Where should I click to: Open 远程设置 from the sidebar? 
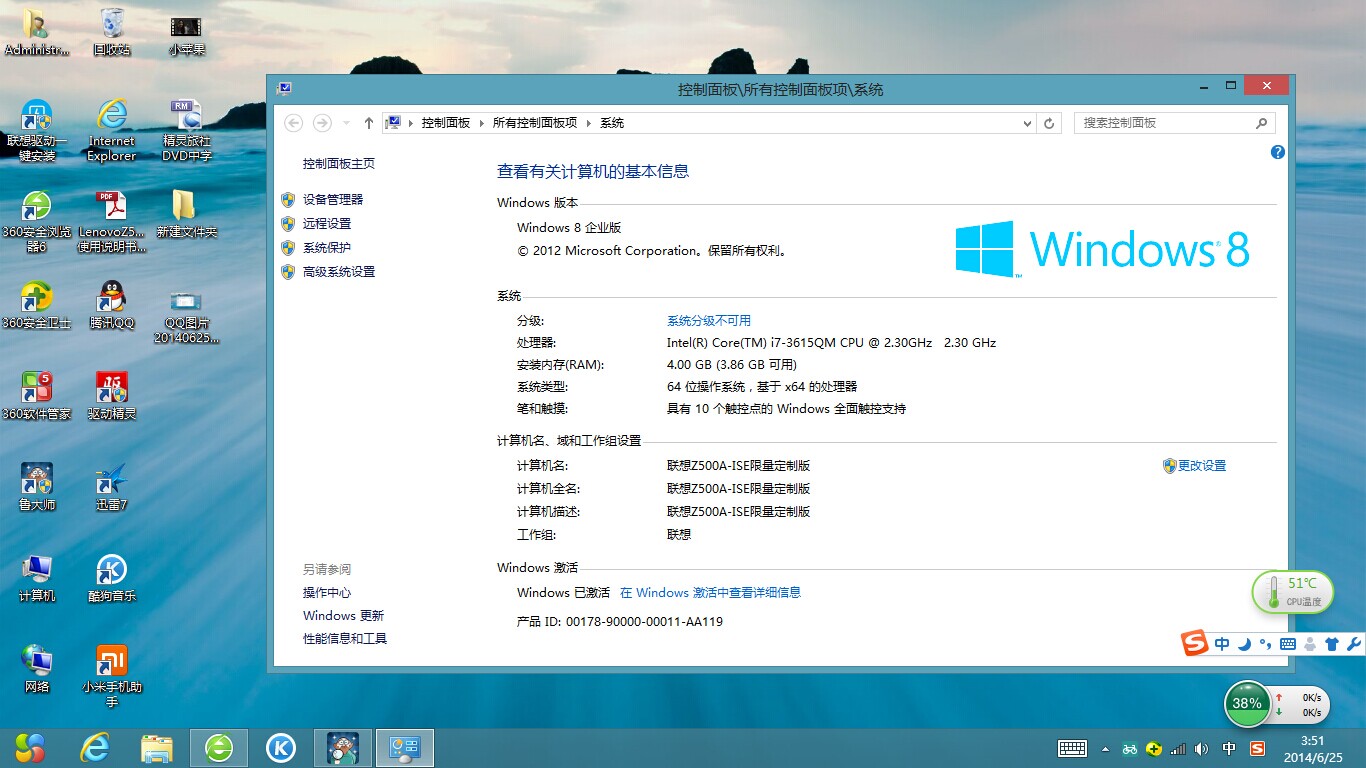[327, 223]
